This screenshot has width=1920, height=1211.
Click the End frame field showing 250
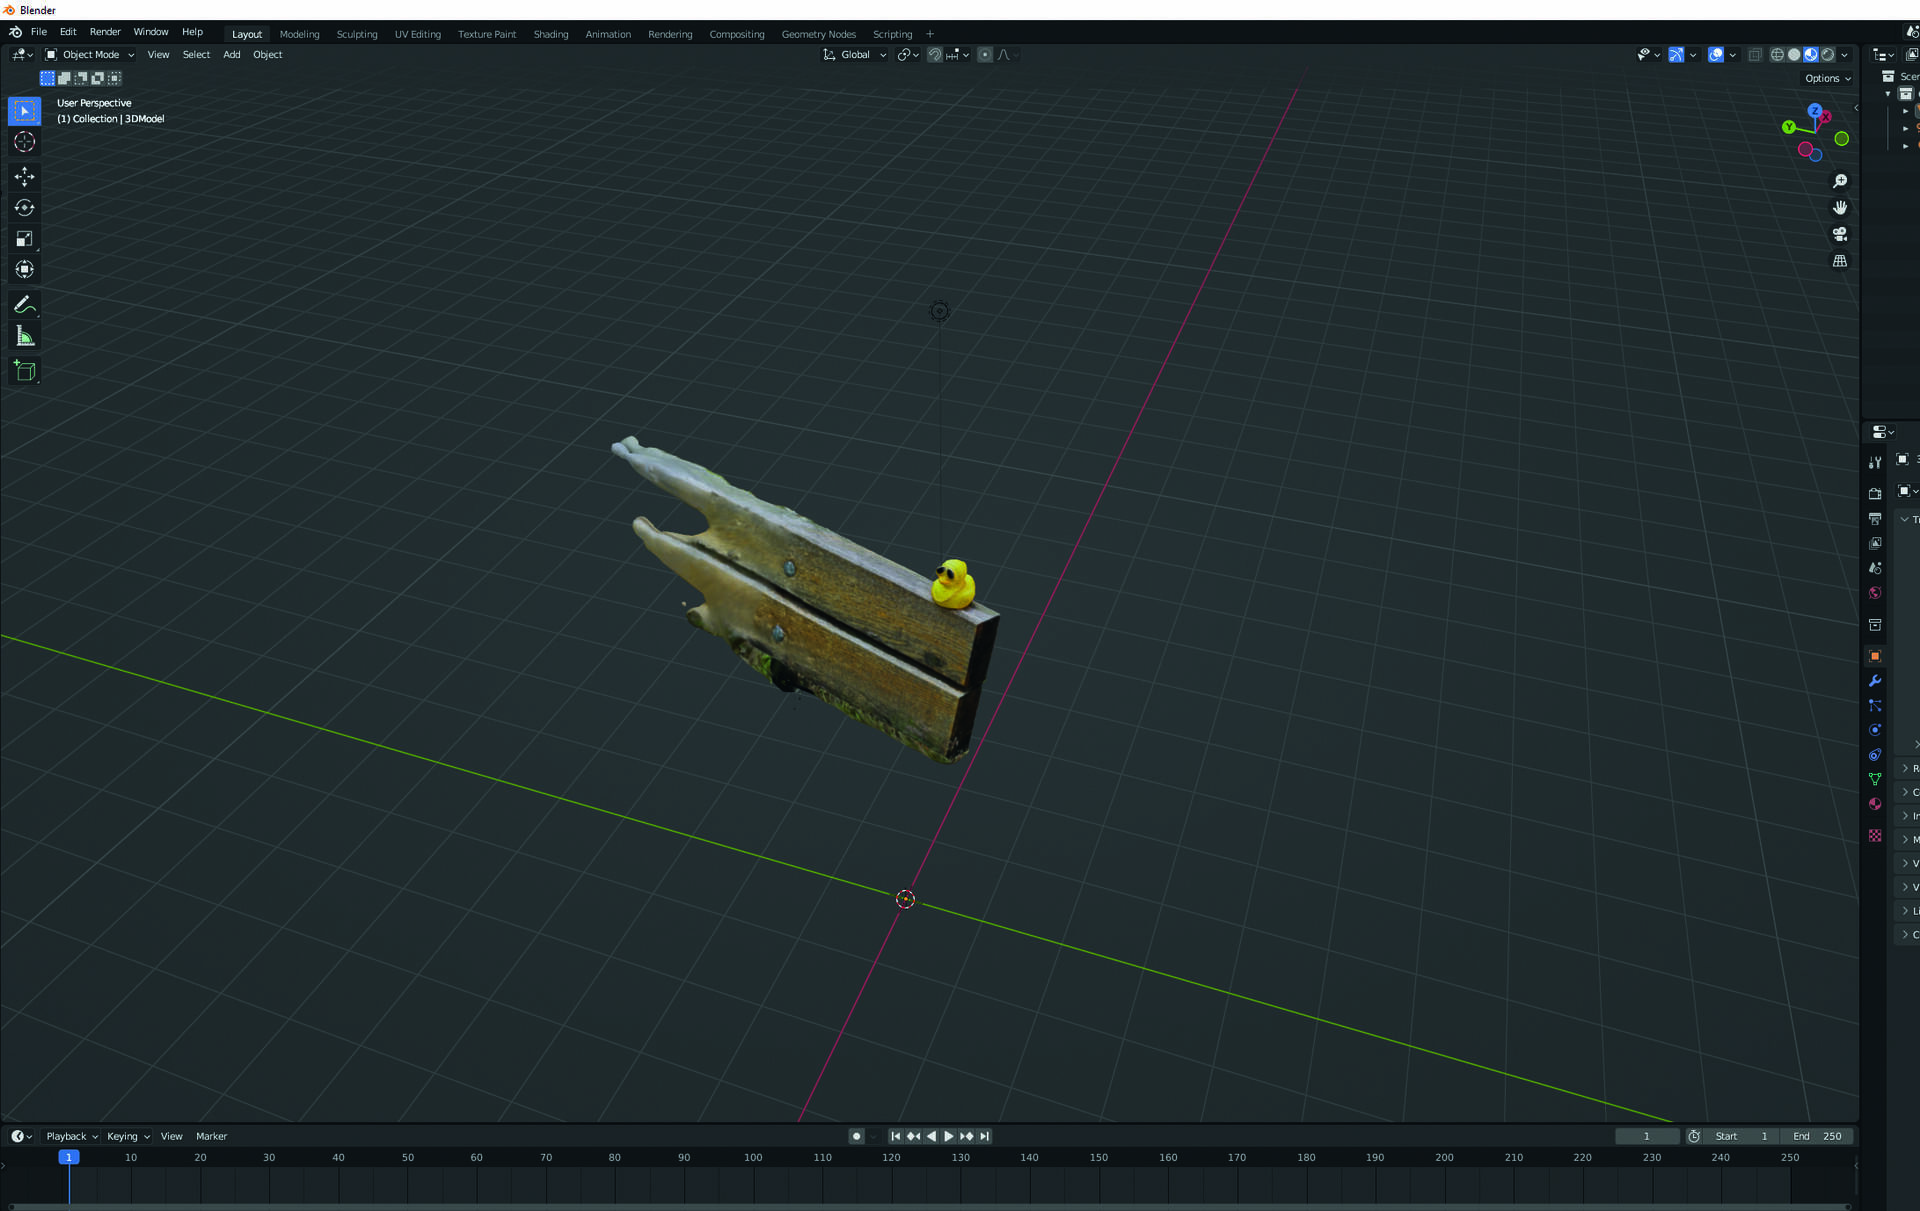[x=1818, y=1136]
